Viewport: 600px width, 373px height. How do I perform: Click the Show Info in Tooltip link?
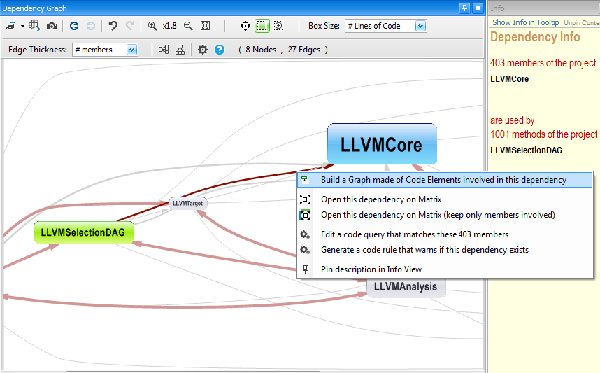[x=525, y=23]
